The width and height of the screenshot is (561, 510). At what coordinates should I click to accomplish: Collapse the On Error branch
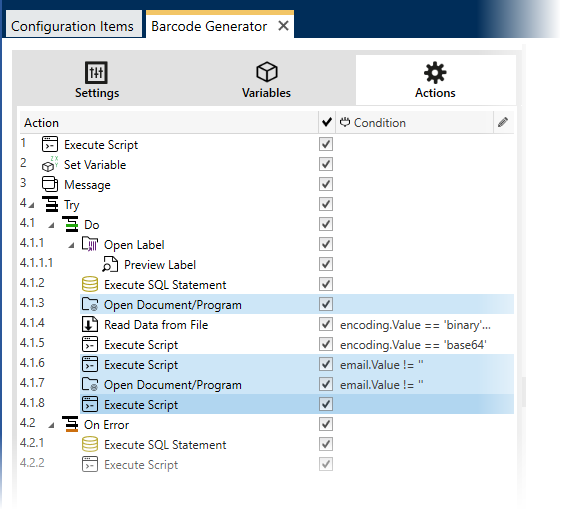tap(52, 426)
